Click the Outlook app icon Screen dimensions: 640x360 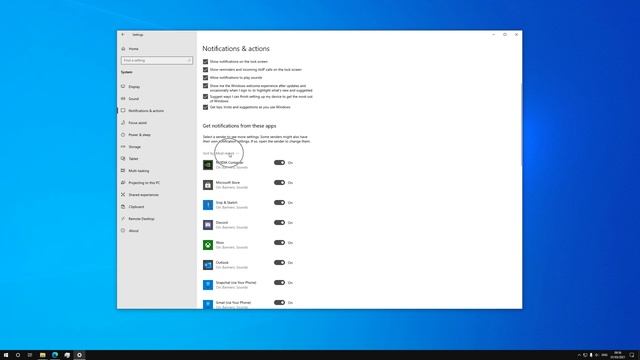tap(208, 265)
